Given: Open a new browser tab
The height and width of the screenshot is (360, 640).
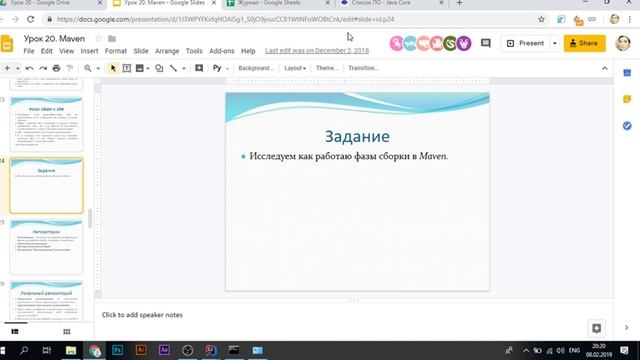Looking at the screenshot, I should (459, 3).
